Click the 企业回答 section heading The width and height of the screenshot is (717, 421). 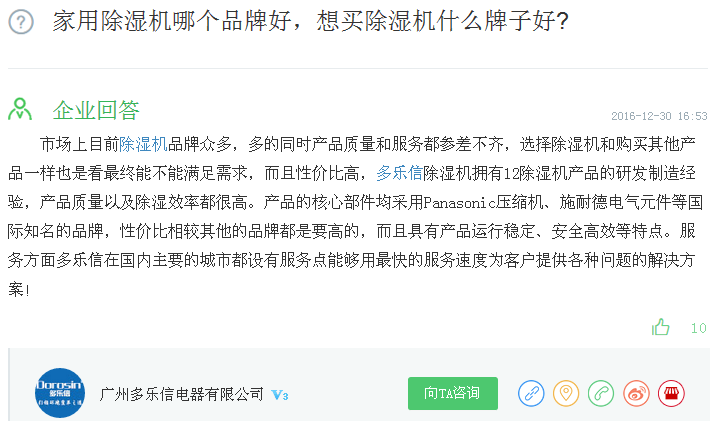pyautogui.click(x=96, y=110)
